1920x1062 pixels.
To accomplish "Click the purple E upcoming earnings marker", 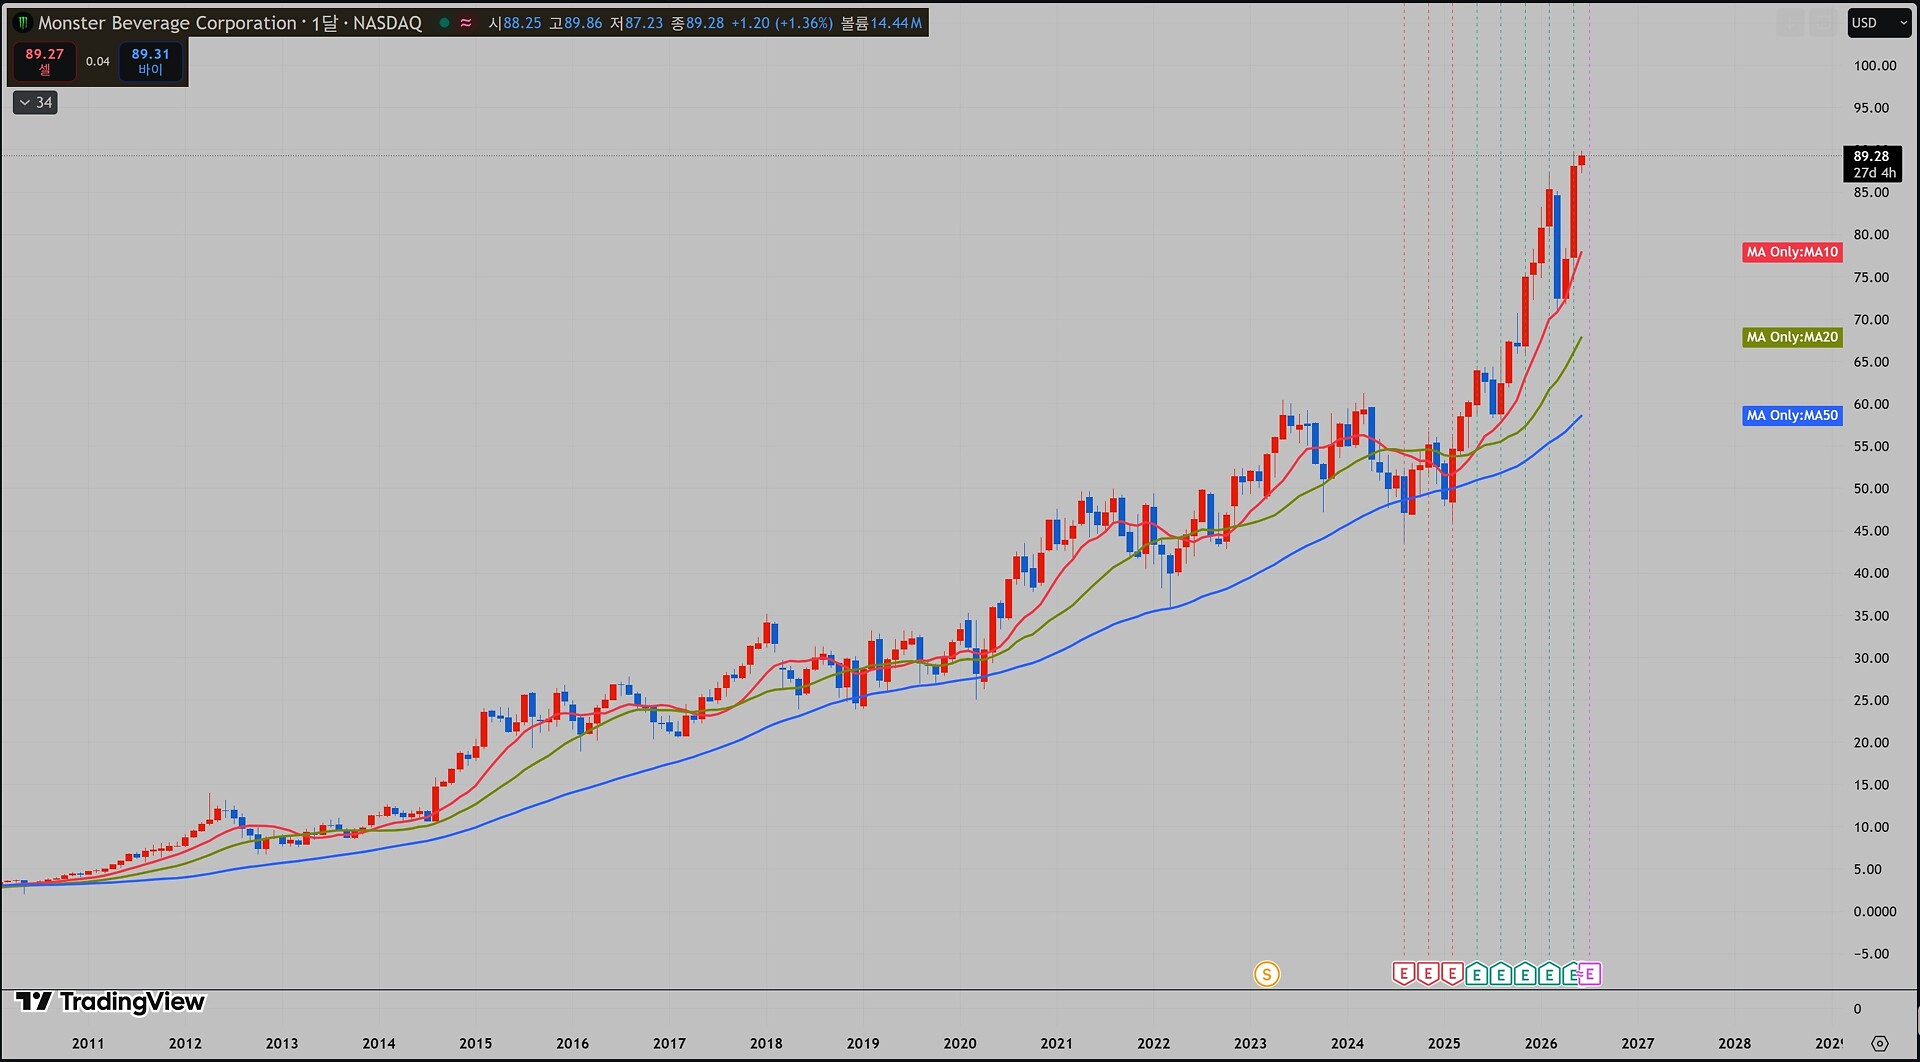I will [x=1590, y=974].
